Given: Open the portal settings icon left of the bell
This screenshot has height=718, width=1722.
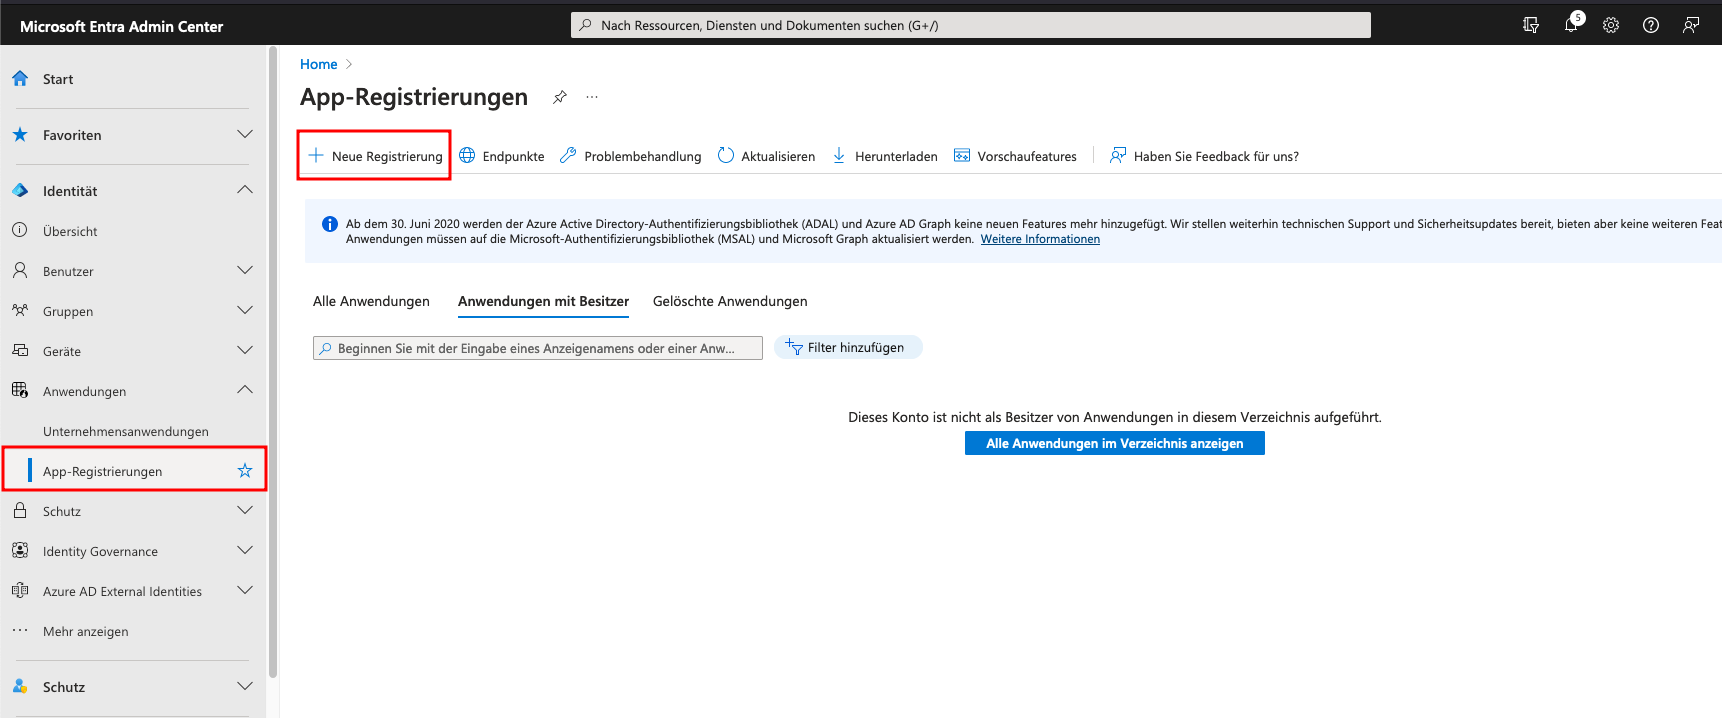Looking at the screenshot, I should pos(1531,25).
